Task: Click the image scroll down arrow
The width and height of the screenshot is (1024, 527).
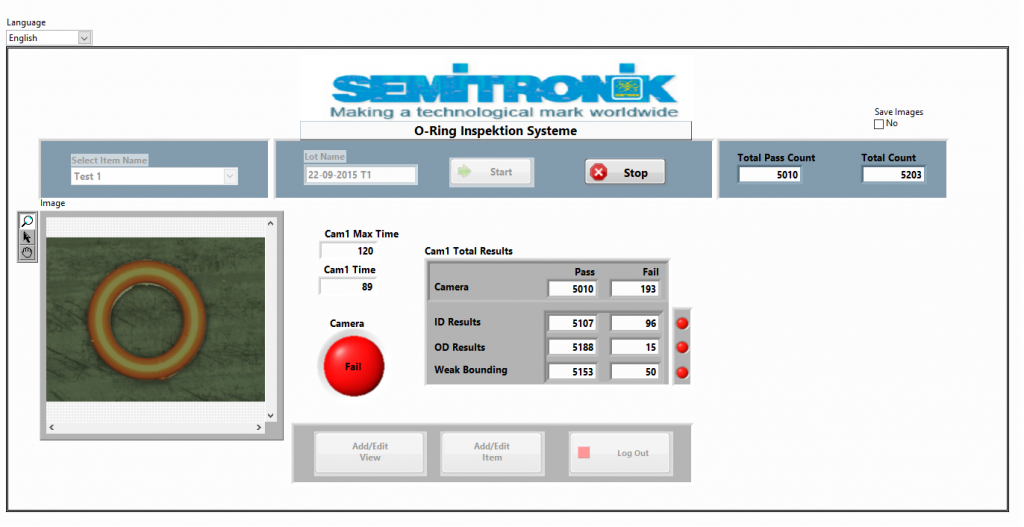Action: pos(270,415)
